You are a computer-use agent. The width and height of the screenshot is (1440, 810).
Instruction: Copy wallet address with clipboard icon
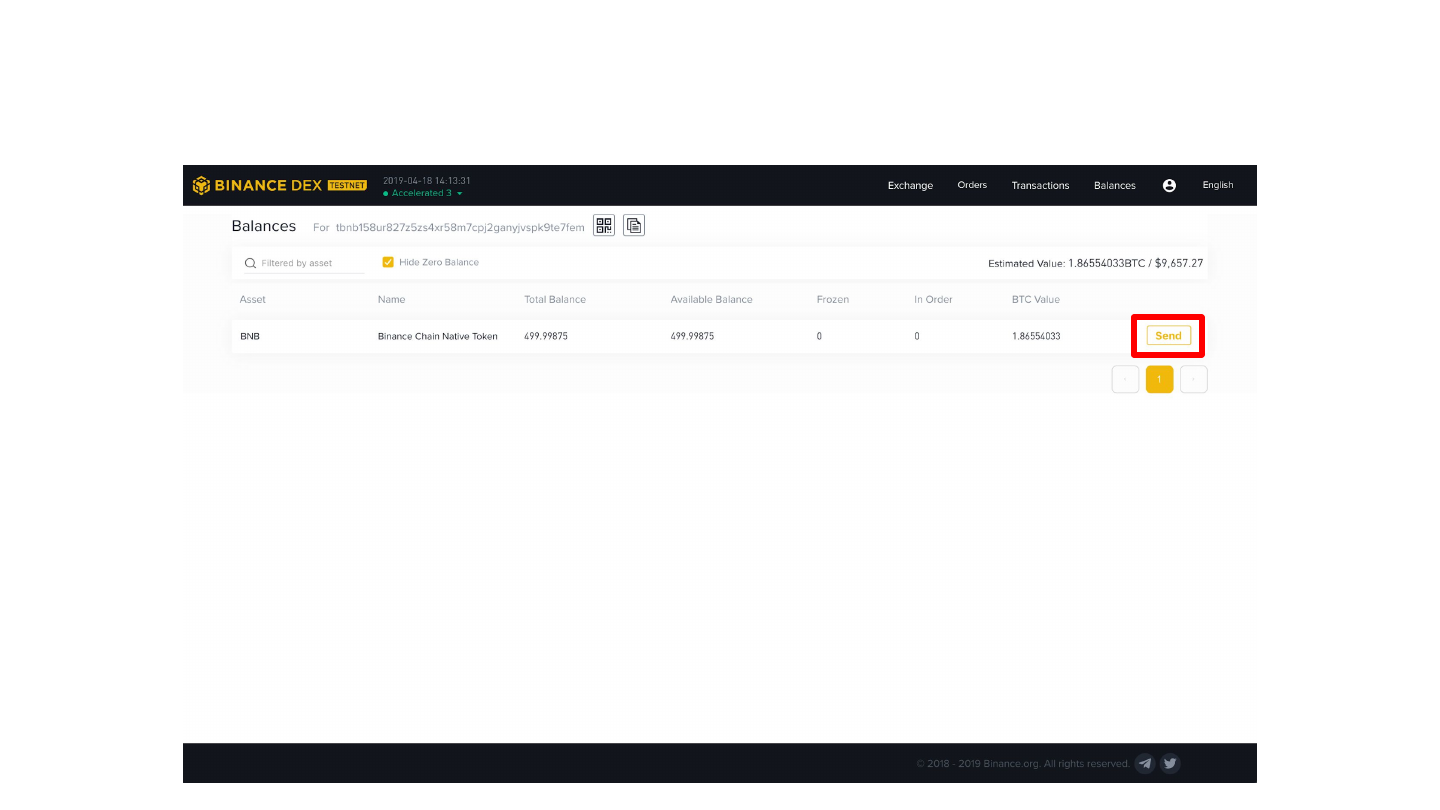(634, 225)
